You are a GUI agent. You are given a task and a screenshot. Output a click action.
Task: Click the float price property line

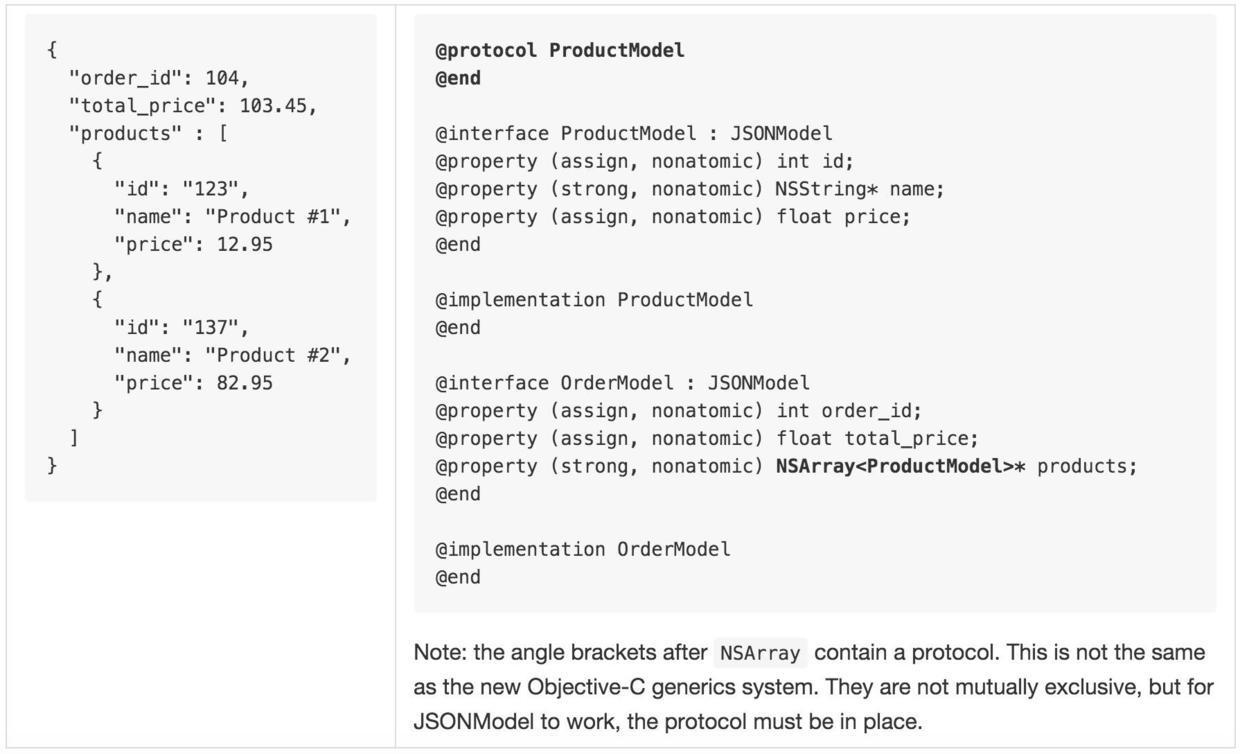click(673, 216)
